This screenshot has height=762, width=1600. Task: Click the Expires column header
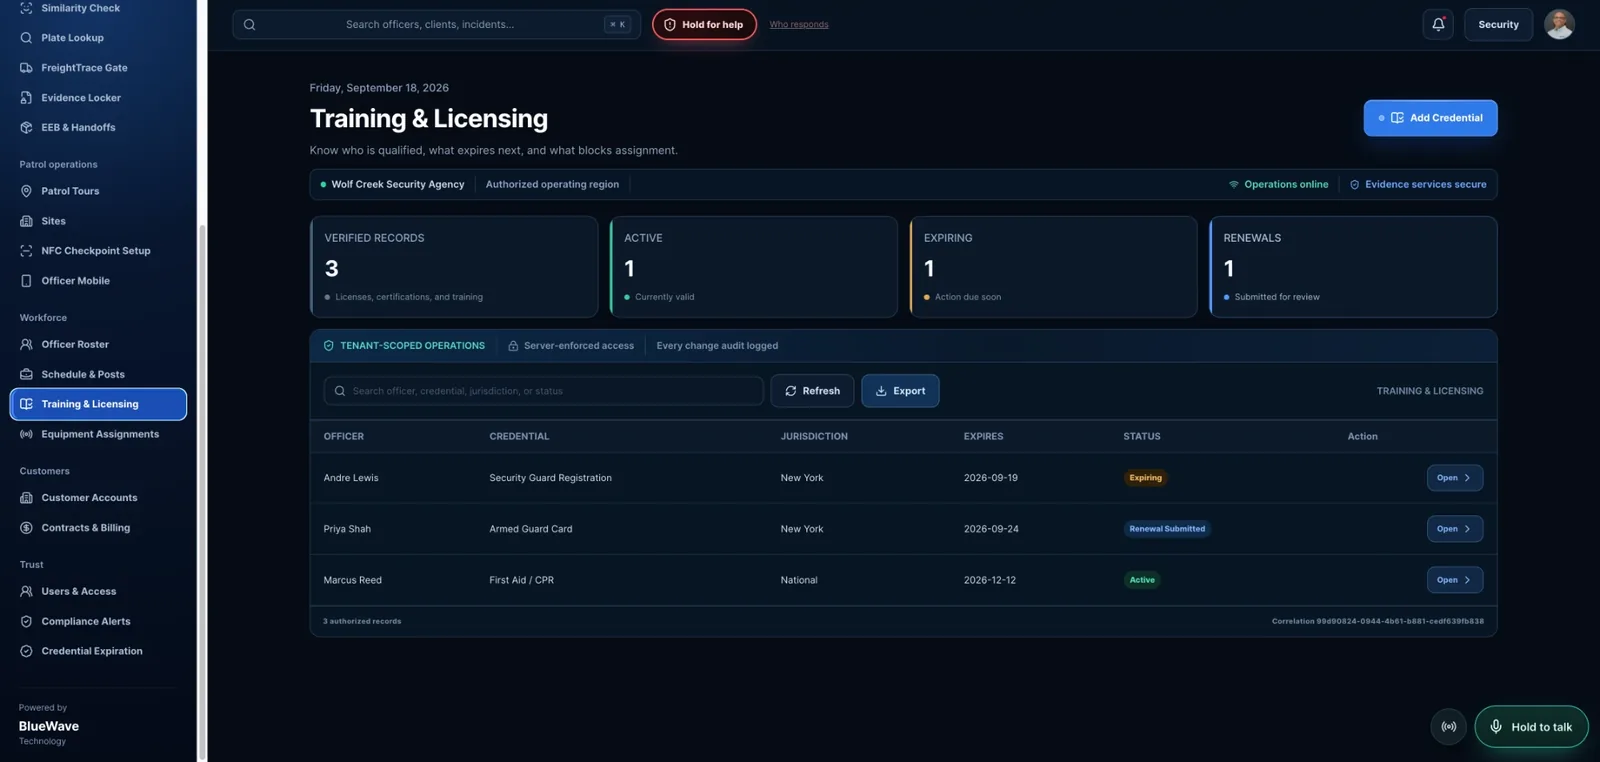tap(983, 437)
